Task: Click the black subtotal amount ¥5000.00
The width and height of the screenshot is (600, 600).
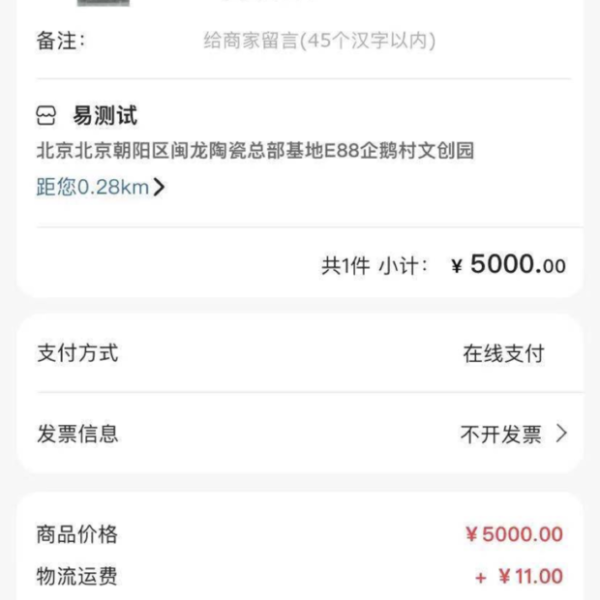Action: (509, 265)
